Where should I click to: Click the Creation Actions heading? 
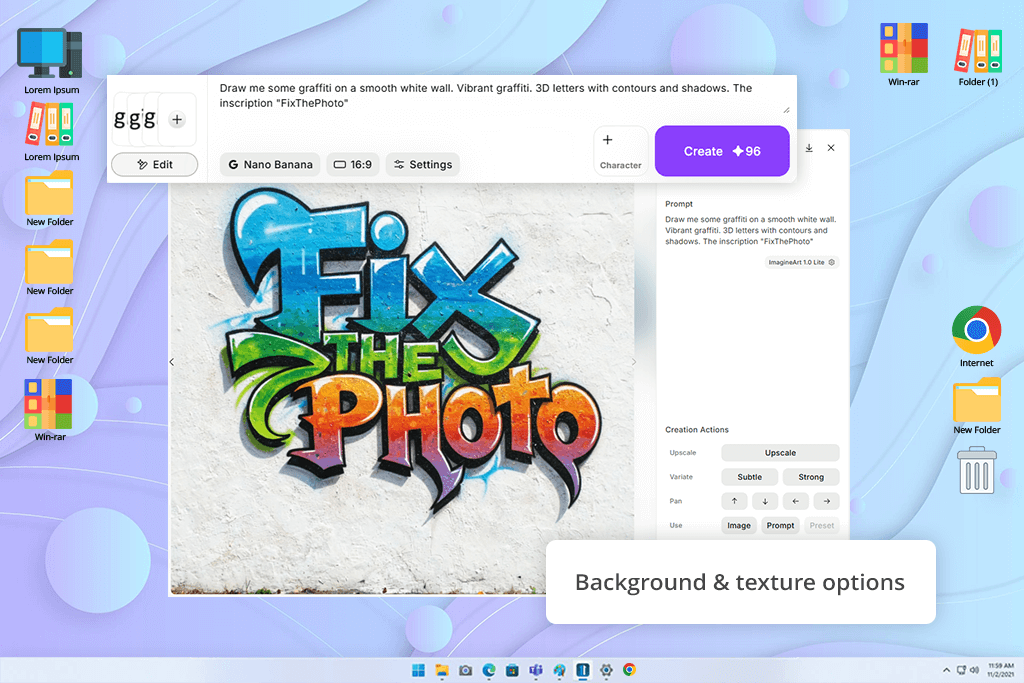[696, 430]
